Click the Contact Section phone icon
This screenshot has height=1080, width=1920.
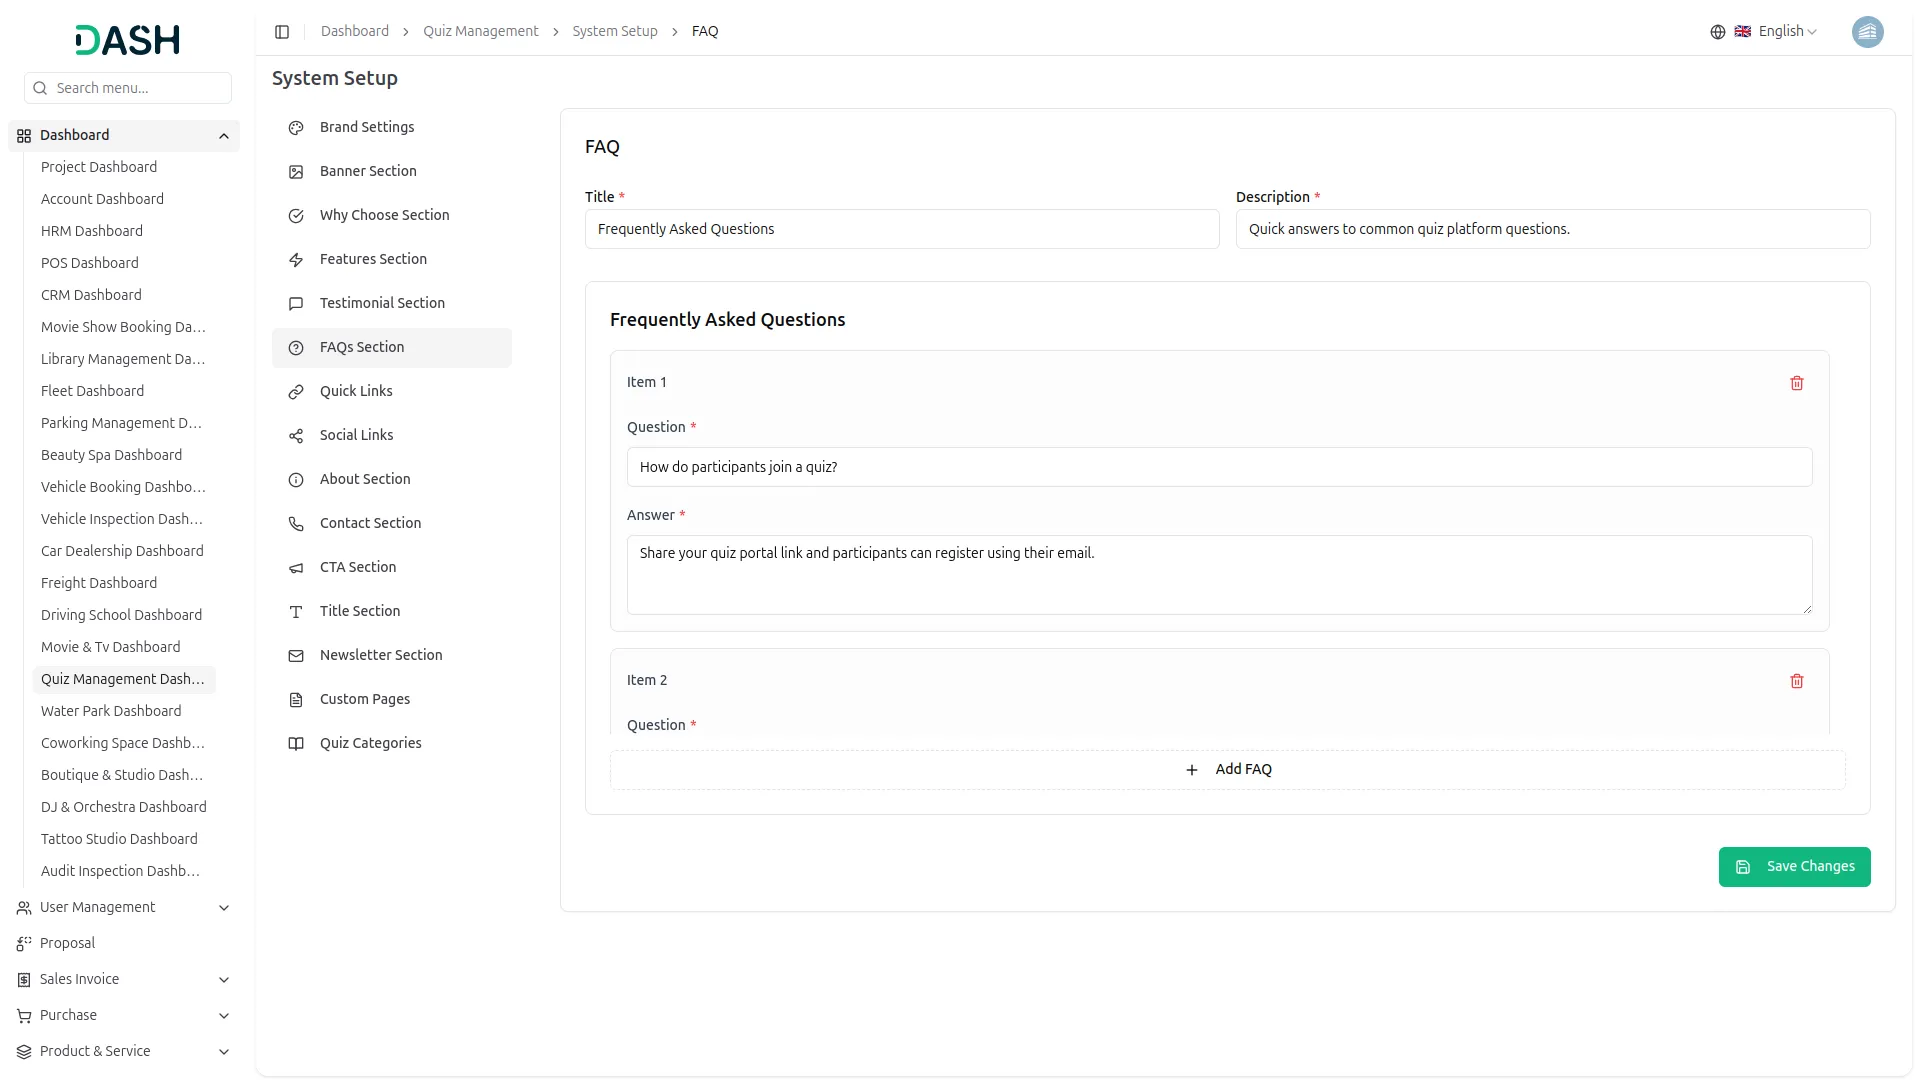coord(296,524)
